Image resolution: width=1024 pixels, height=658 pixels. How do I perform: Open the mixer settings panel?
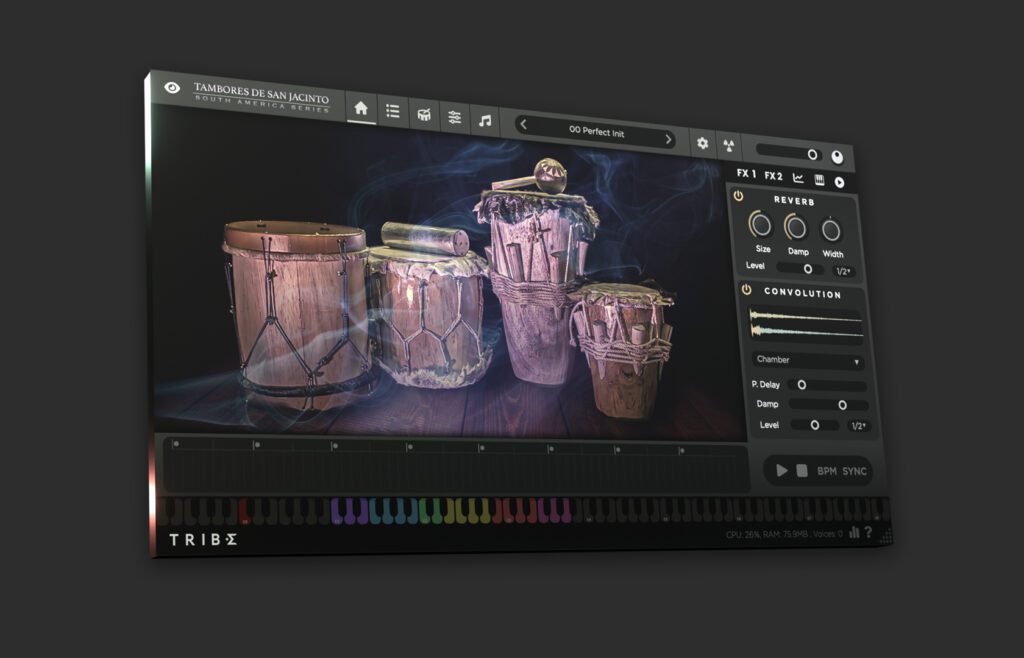coord(455,119)
